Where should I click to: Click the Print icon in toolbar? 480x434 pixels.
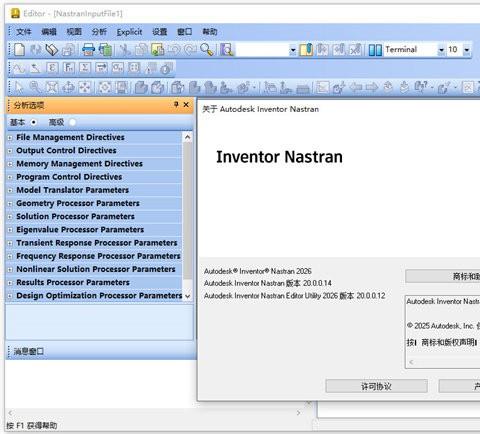(88, 50)
